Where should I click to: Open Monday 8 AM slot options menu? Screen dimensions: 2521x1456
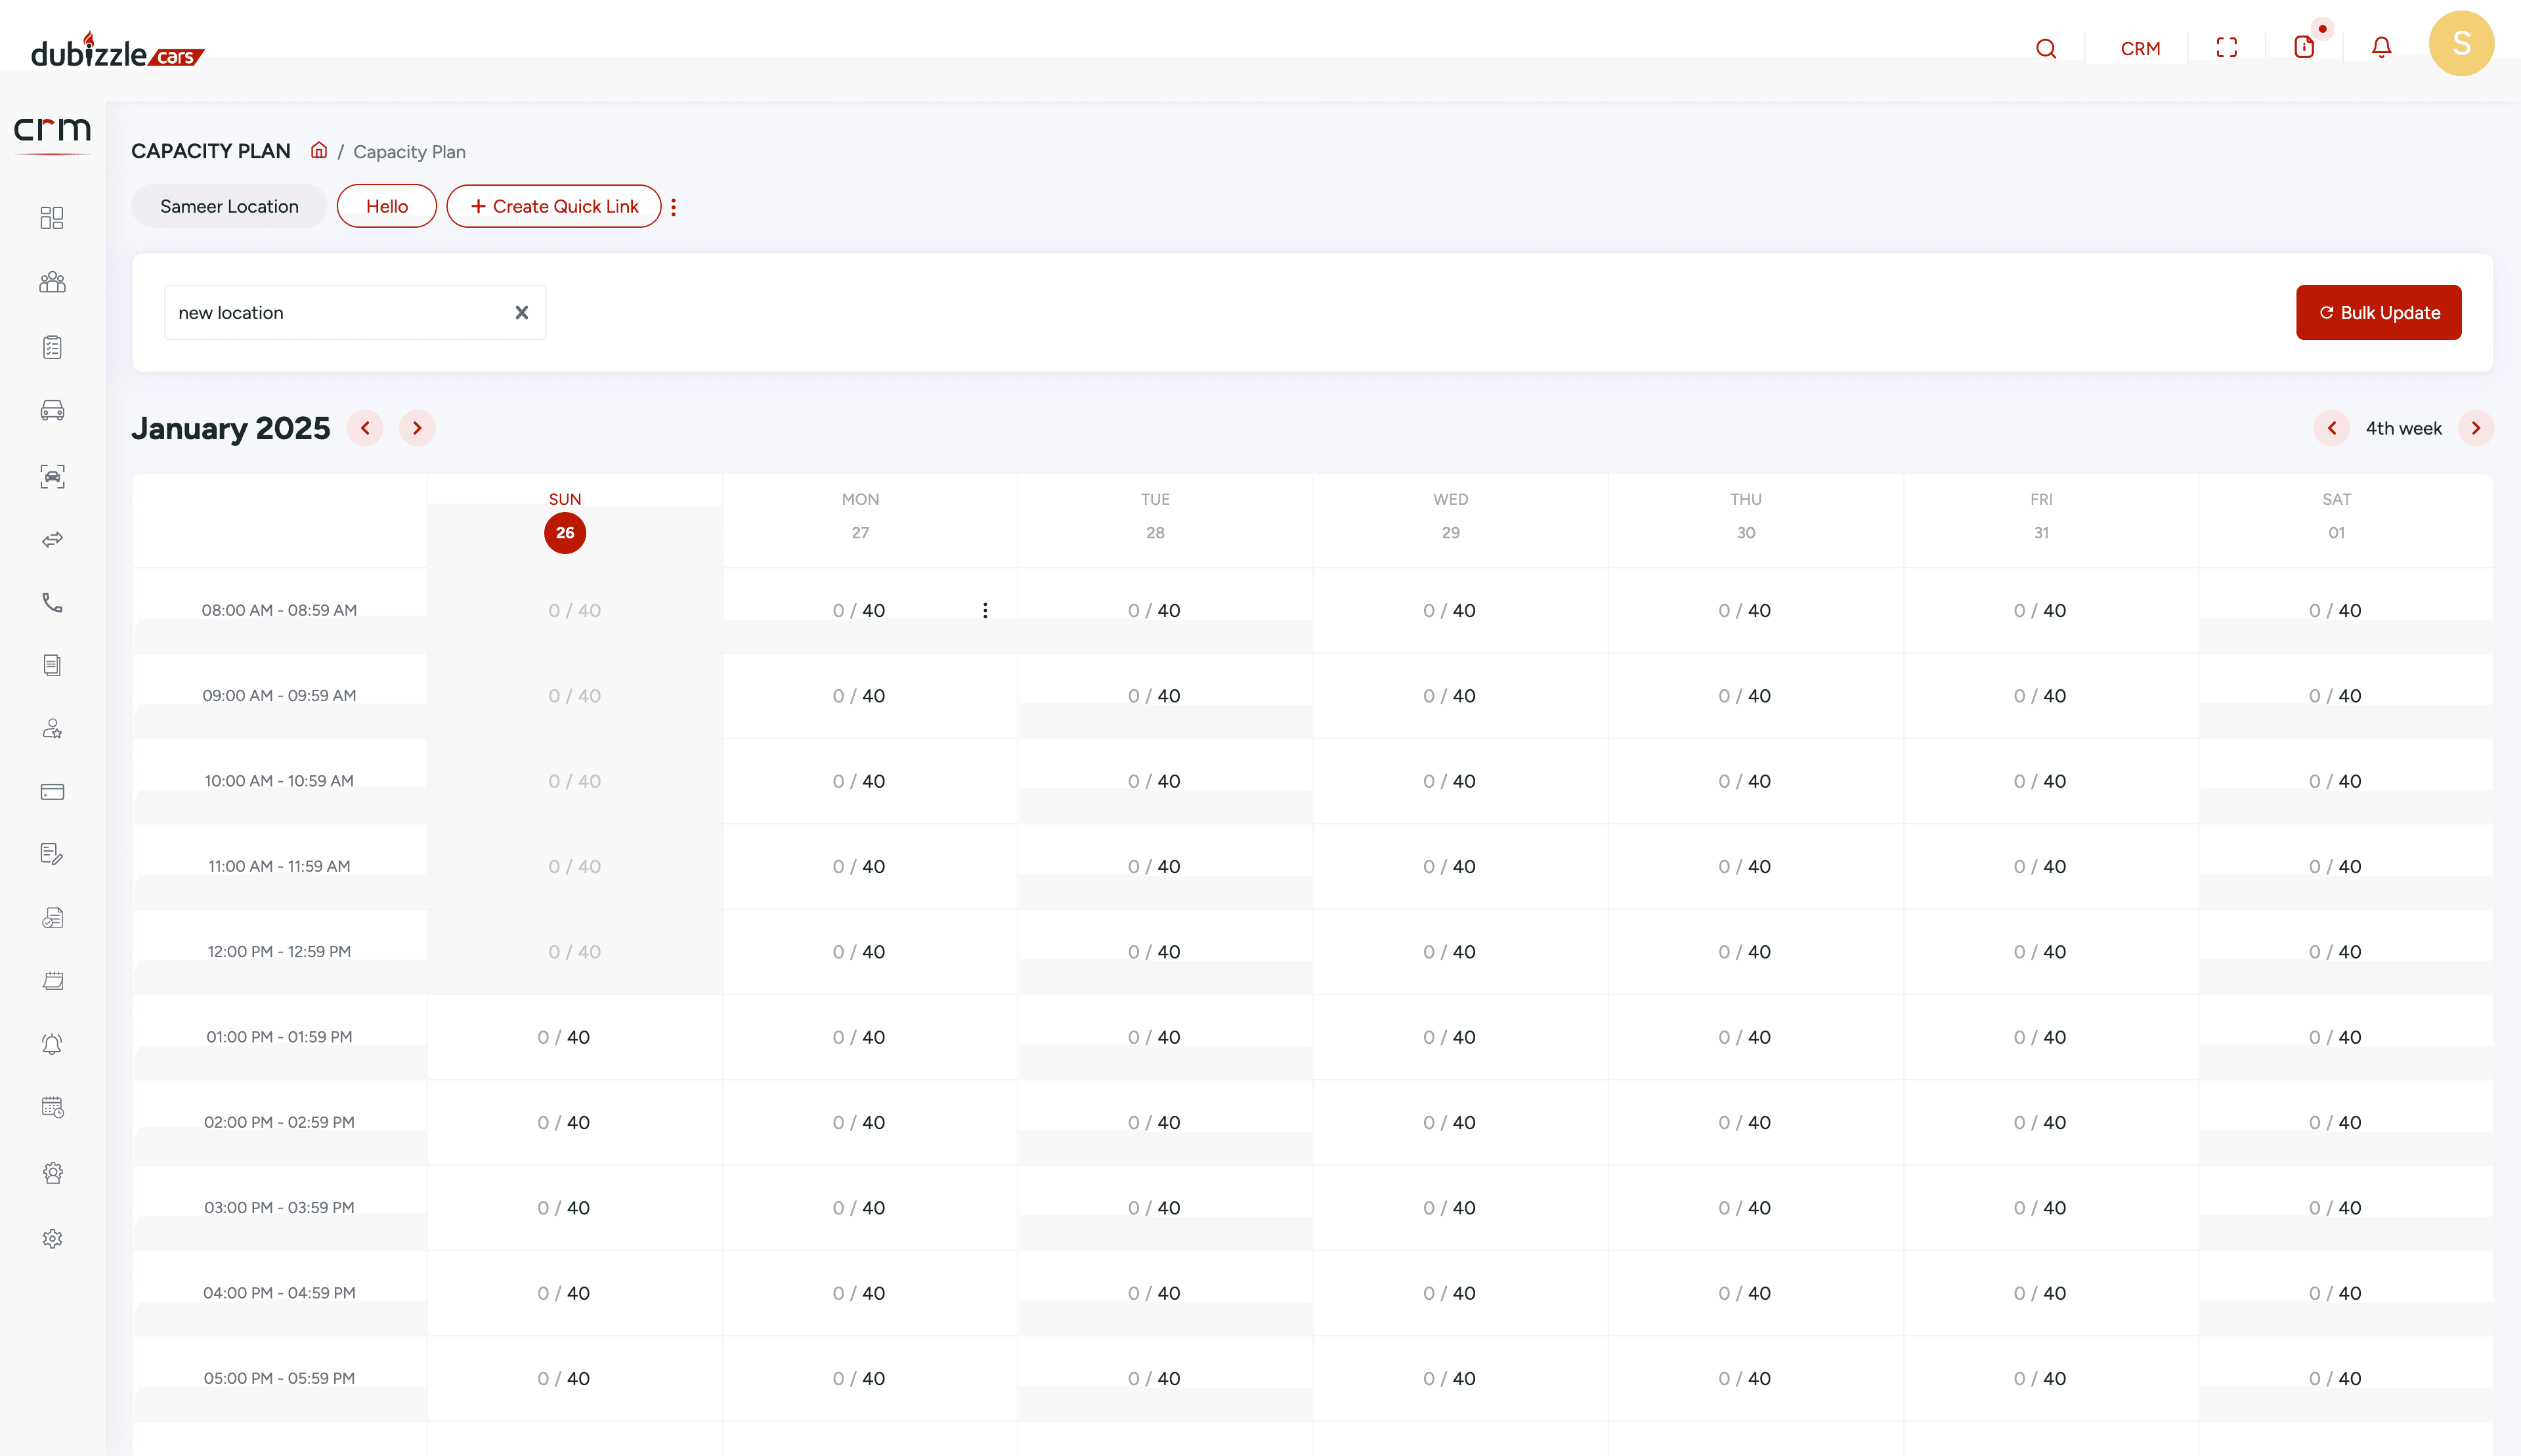tap(985, 610)
